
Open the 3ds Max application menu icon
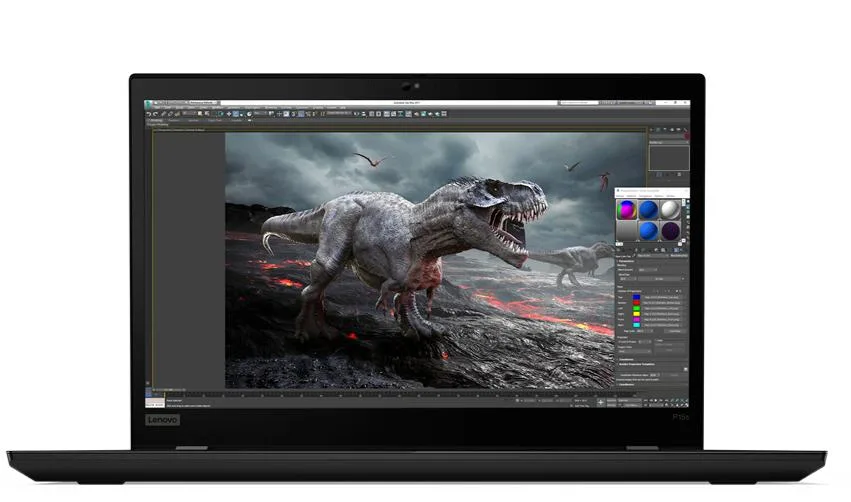click(x=148, y=104)
